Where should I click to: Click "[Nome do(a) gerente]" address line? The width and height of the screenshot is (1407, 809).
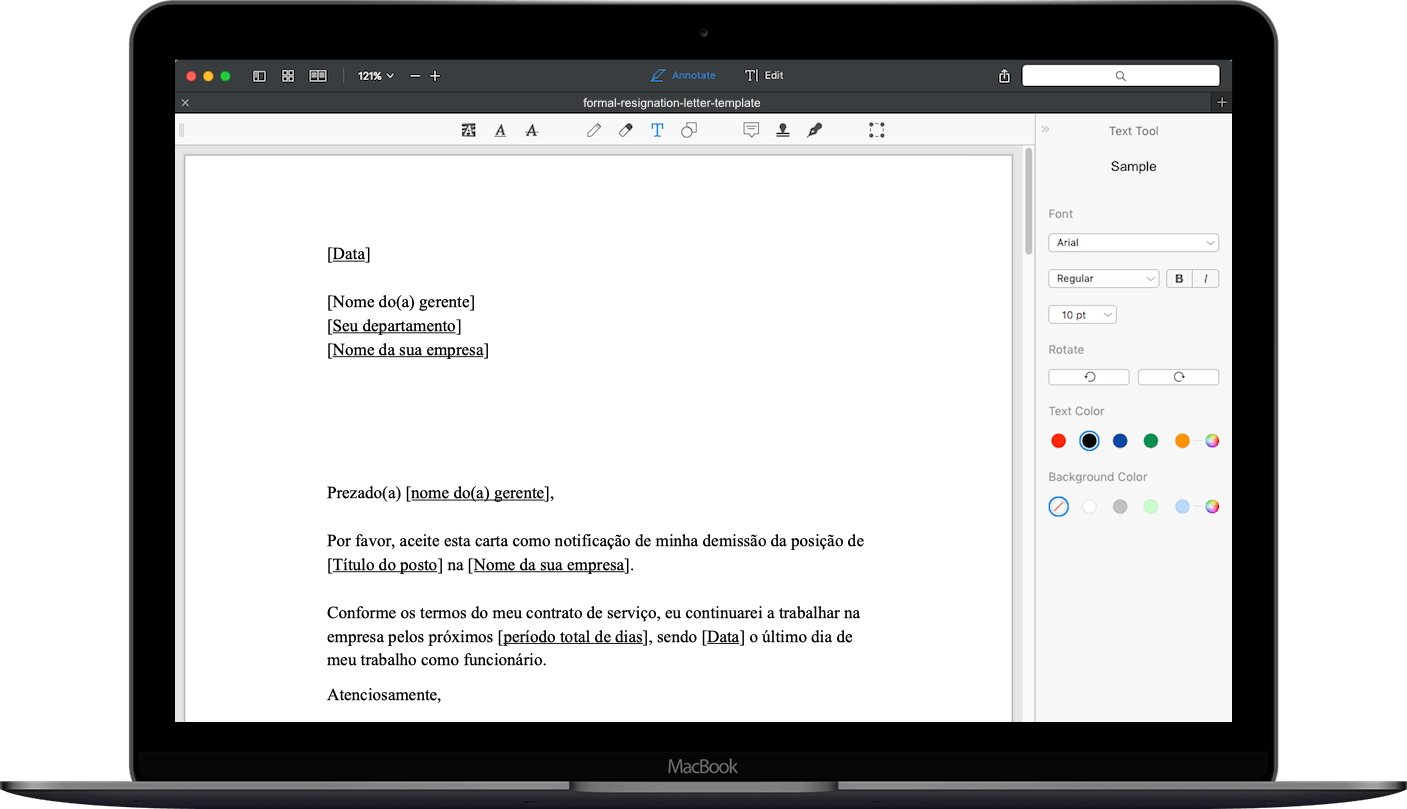click(x=401, y=302)
